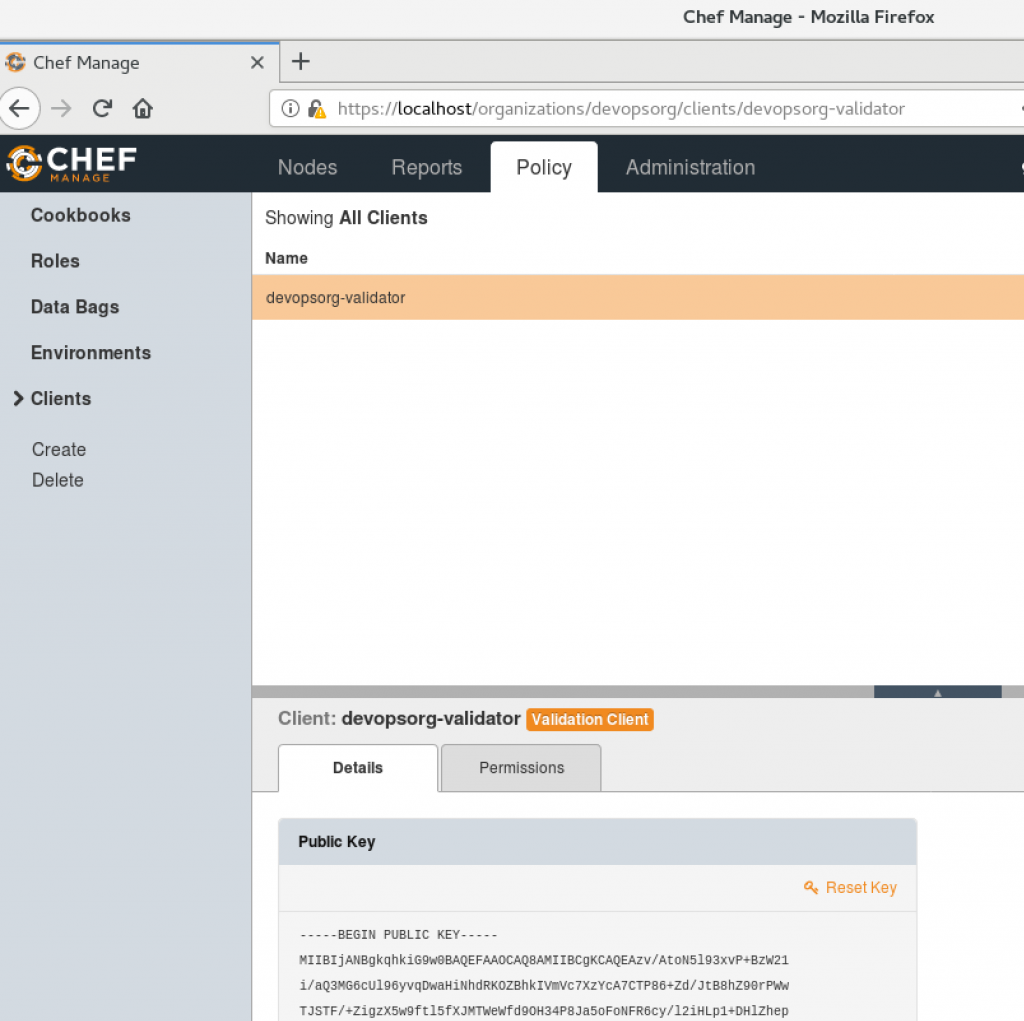Go to the Firefox home page
The image size is (1024, 1021).
pyautogui.click(x=142, y=108)
